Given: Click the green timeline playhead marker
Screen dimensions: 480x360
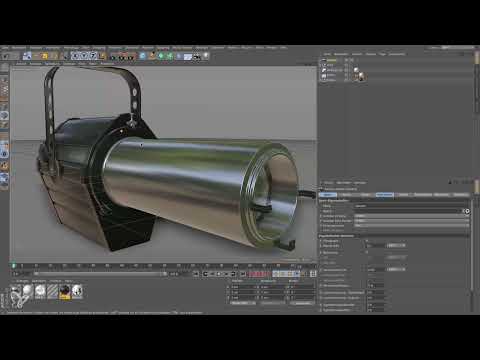Looking at the screenshot, I should [14, 266].
